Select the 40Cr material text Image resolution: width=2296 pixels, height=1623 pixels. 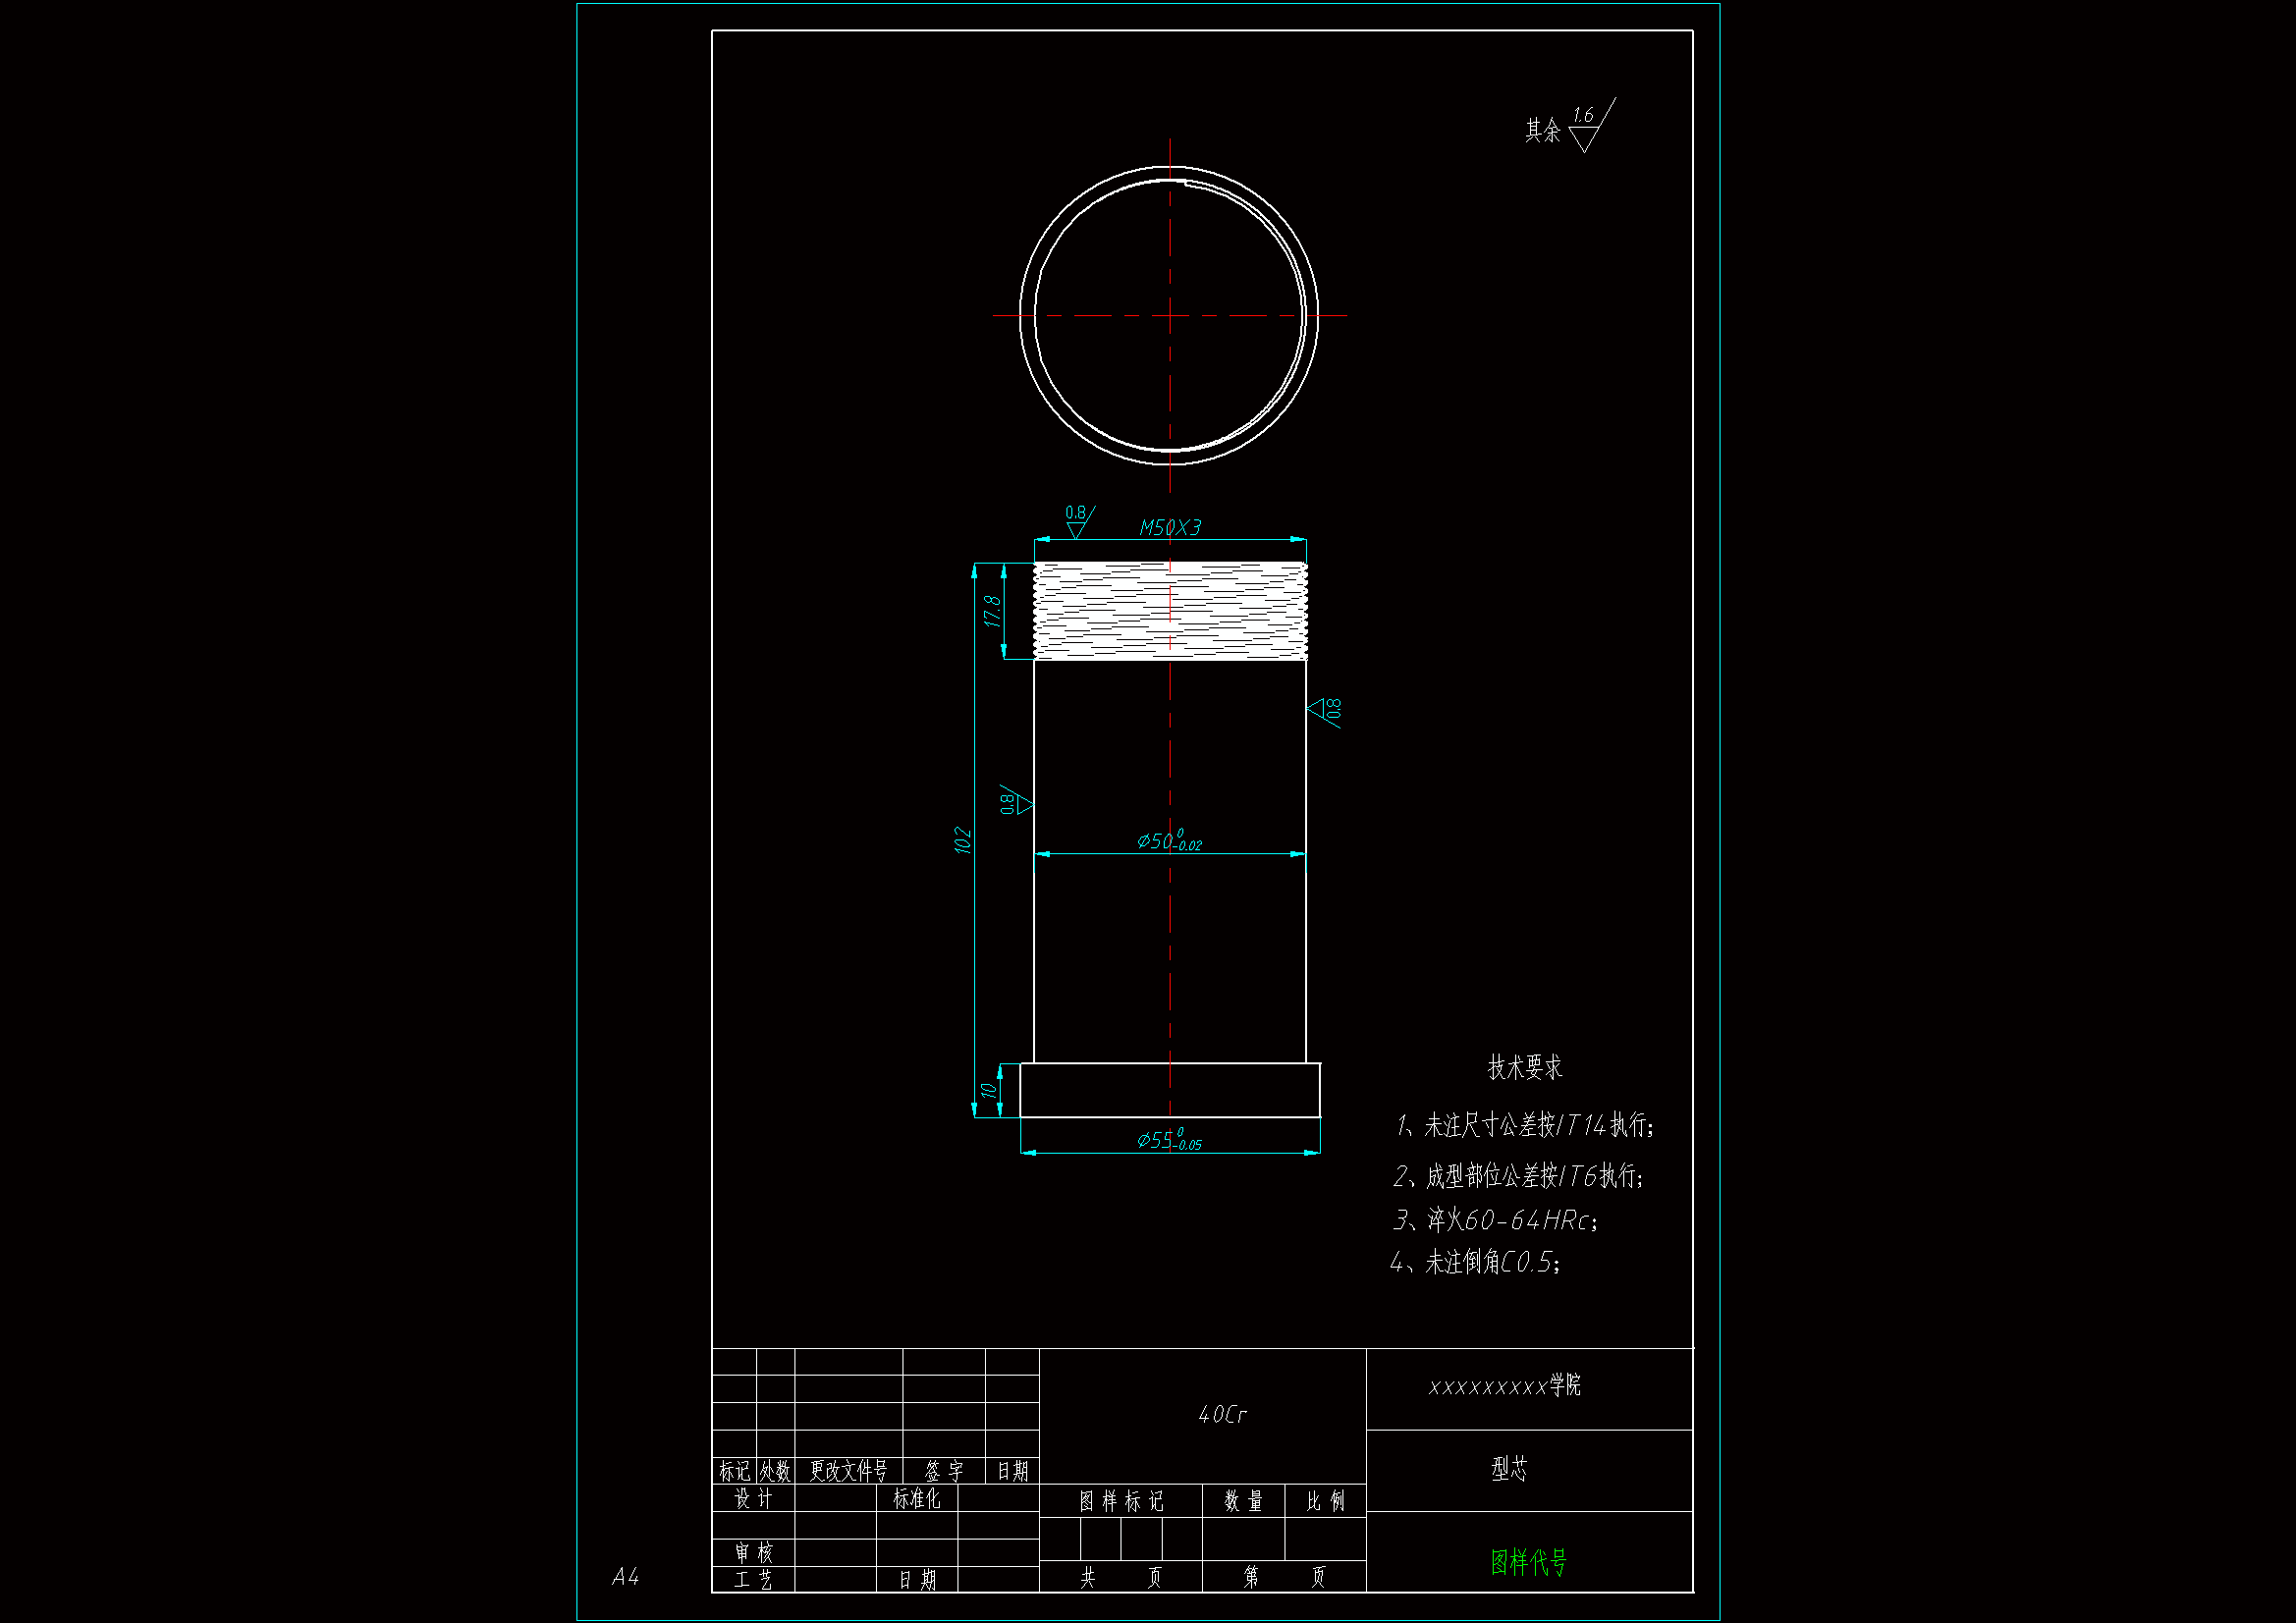click(1222, 1414)
